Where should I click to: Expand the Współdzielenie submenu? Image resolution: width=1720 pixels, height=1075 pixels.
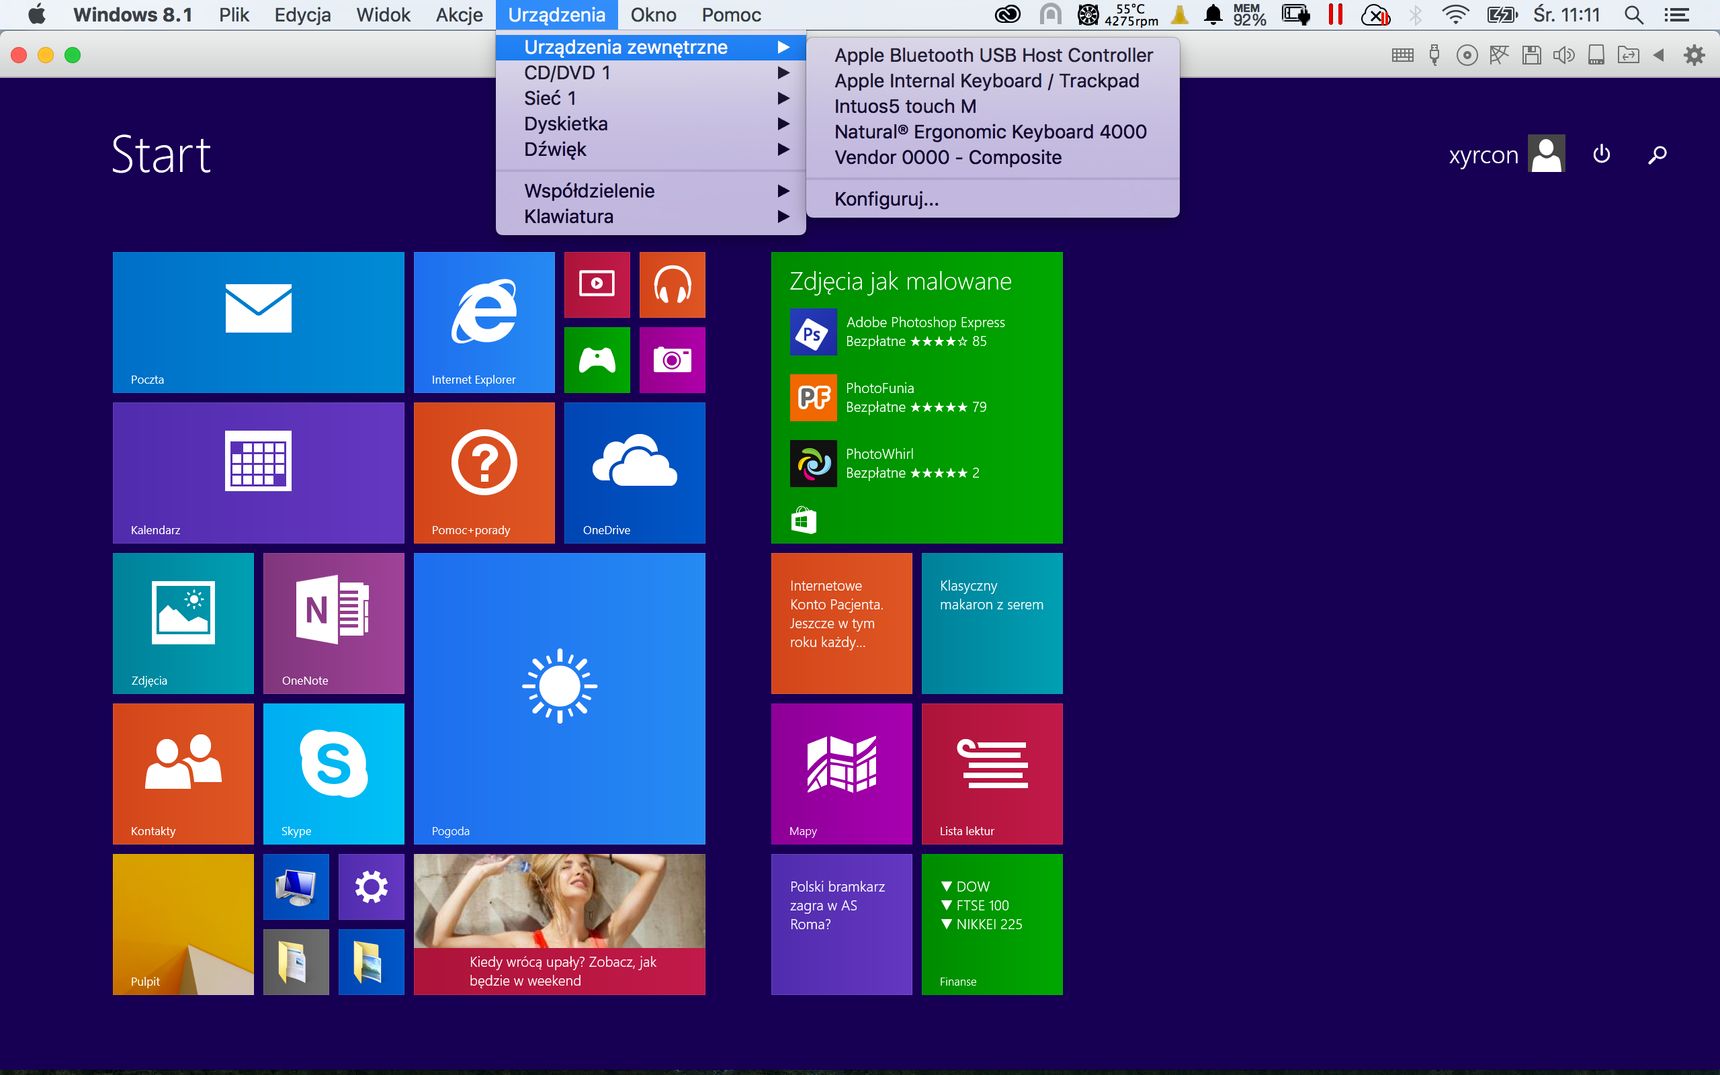[x=651, y=191]
